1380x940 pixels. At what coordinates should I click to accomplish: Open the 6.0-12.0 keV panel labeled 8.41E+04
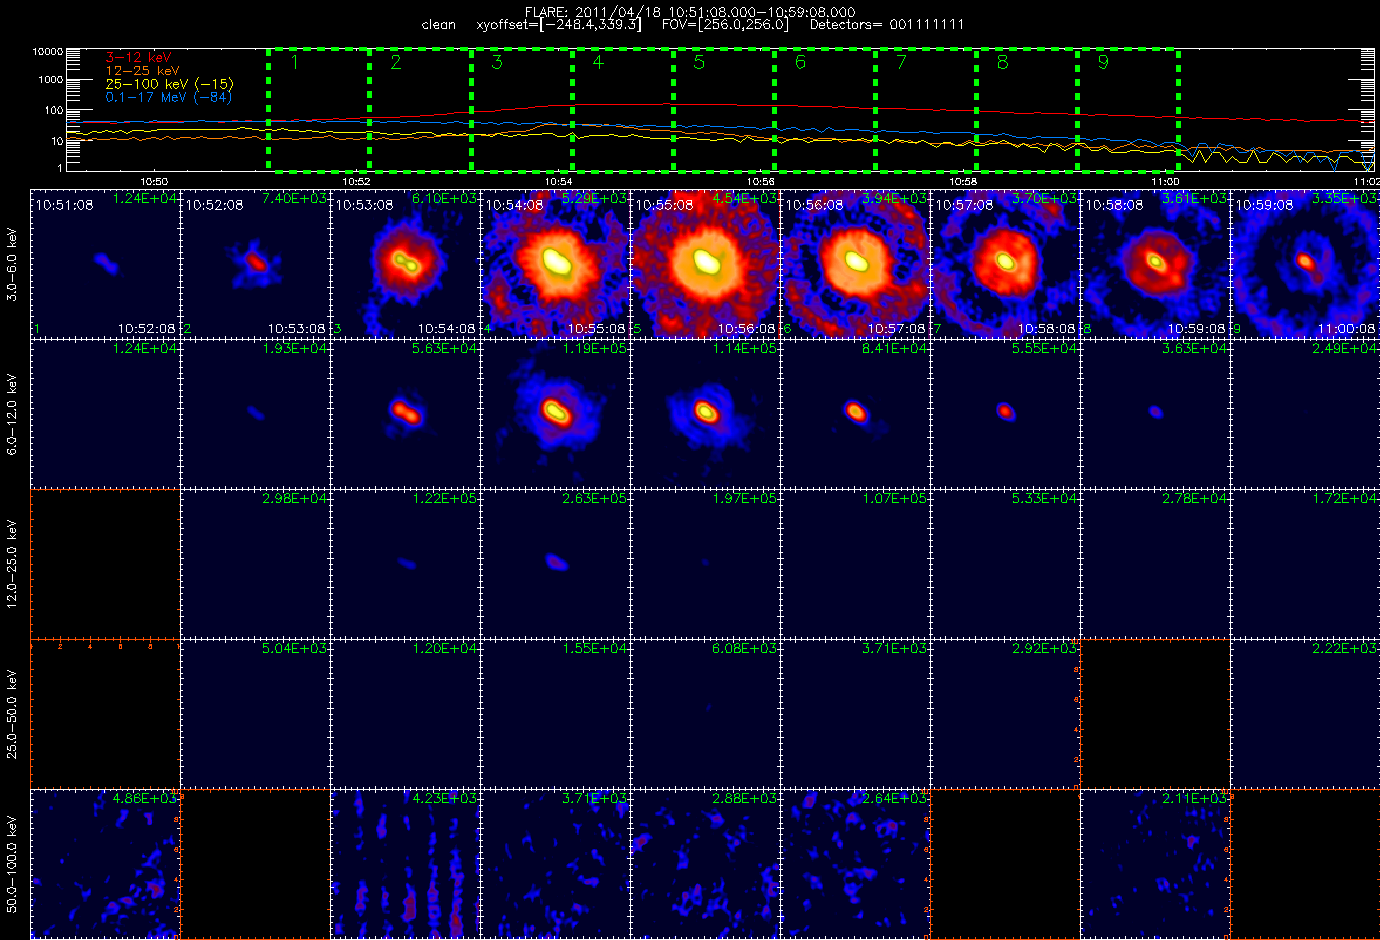[855, 413]
